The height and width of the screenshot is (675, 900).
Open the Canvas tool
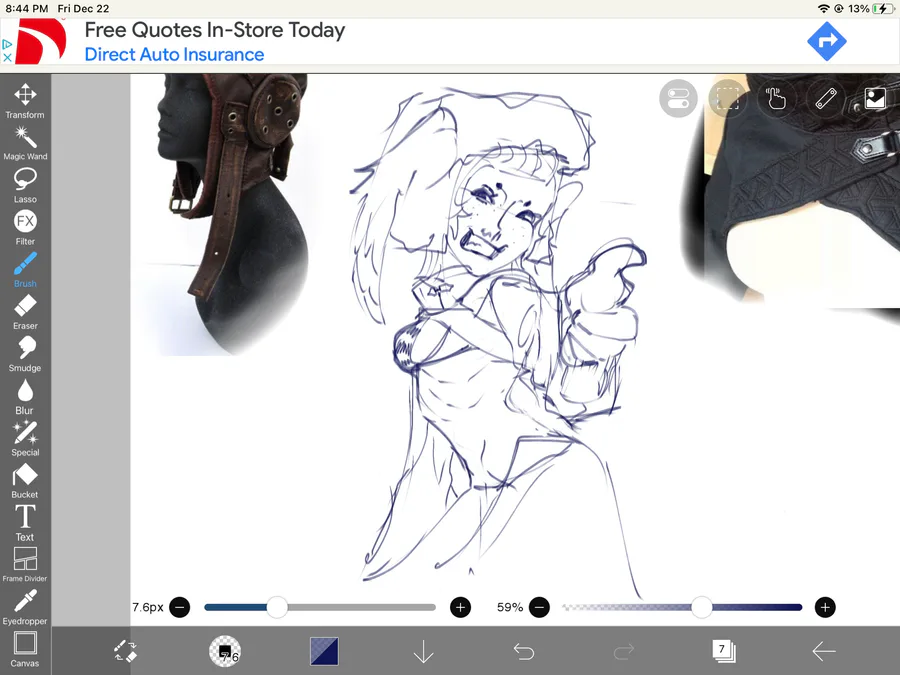click(x=25, y=650)
